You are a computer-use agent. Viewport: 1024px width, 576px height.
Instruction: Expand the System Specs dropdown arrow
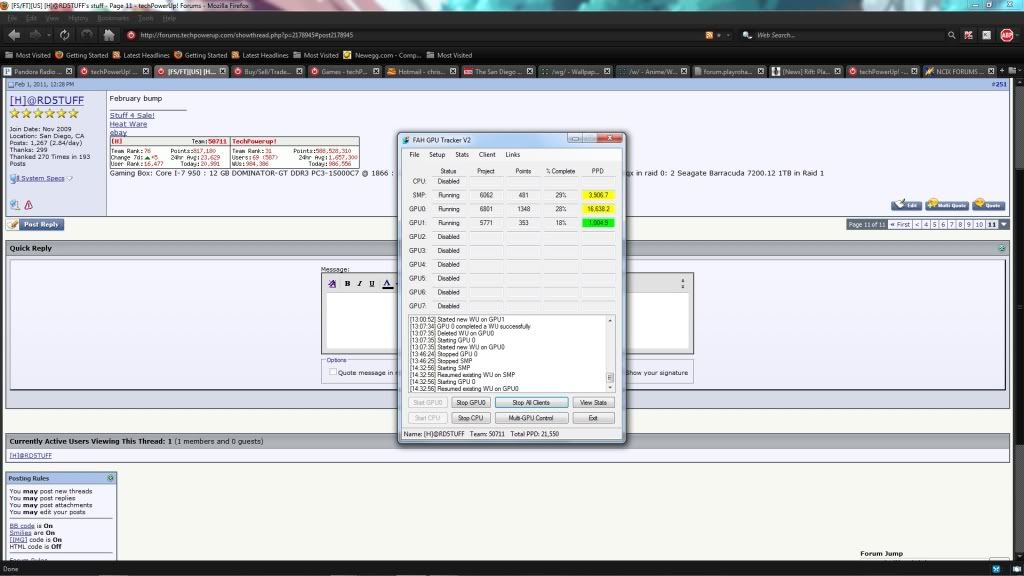point(69,178)
